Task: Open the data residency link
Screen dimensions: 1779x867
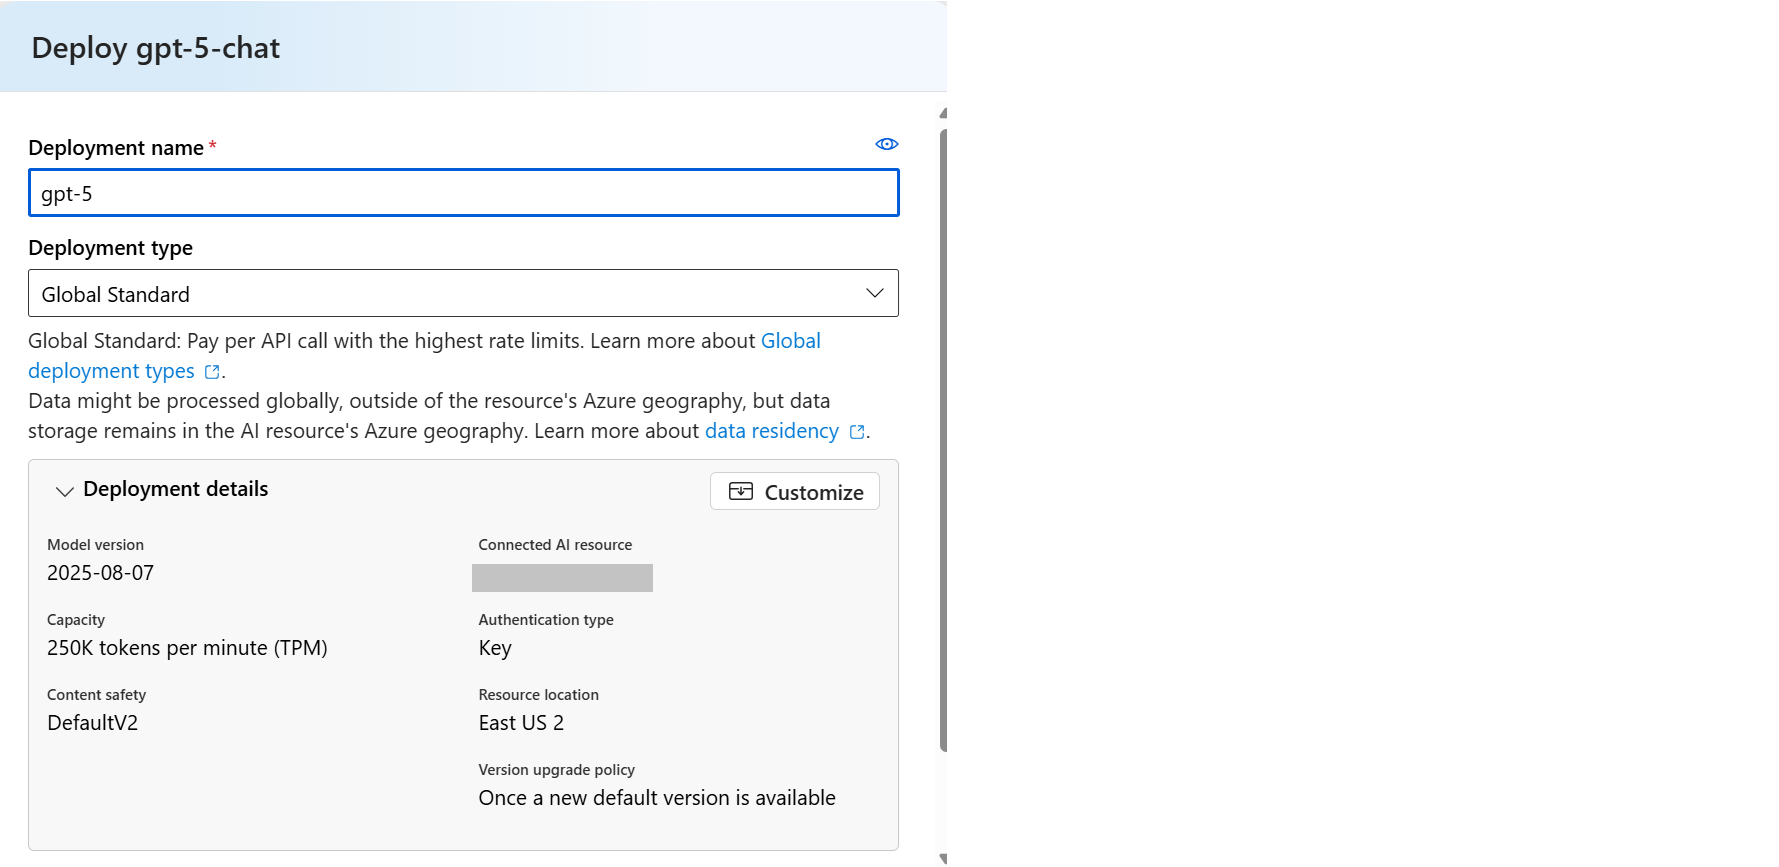Action: click(771, 431)
